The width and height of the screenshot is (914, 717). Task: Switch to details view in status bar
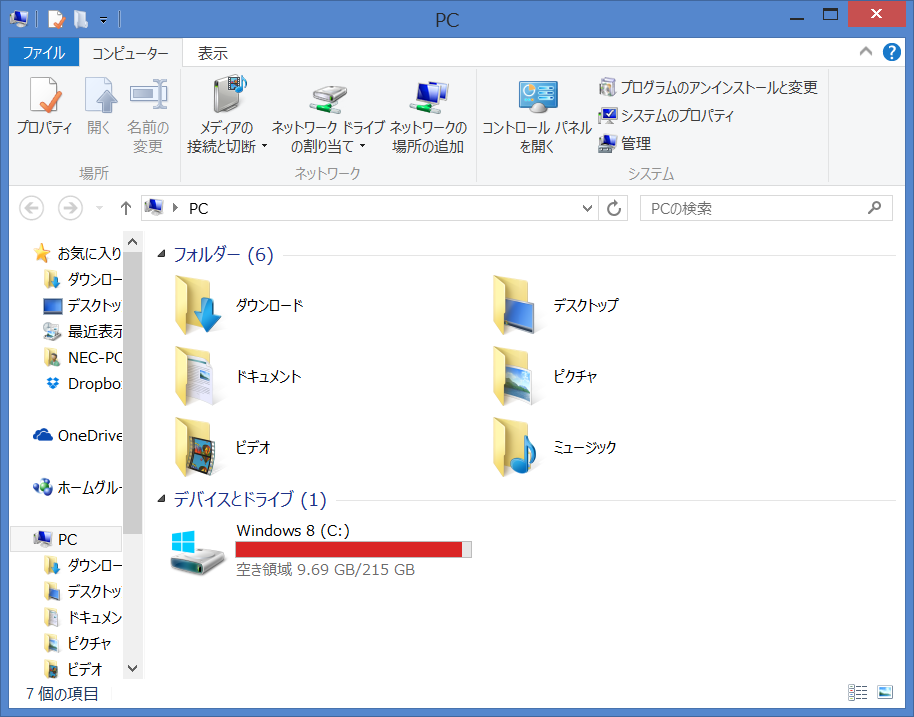pyautogui.click(x=857, y=692)
